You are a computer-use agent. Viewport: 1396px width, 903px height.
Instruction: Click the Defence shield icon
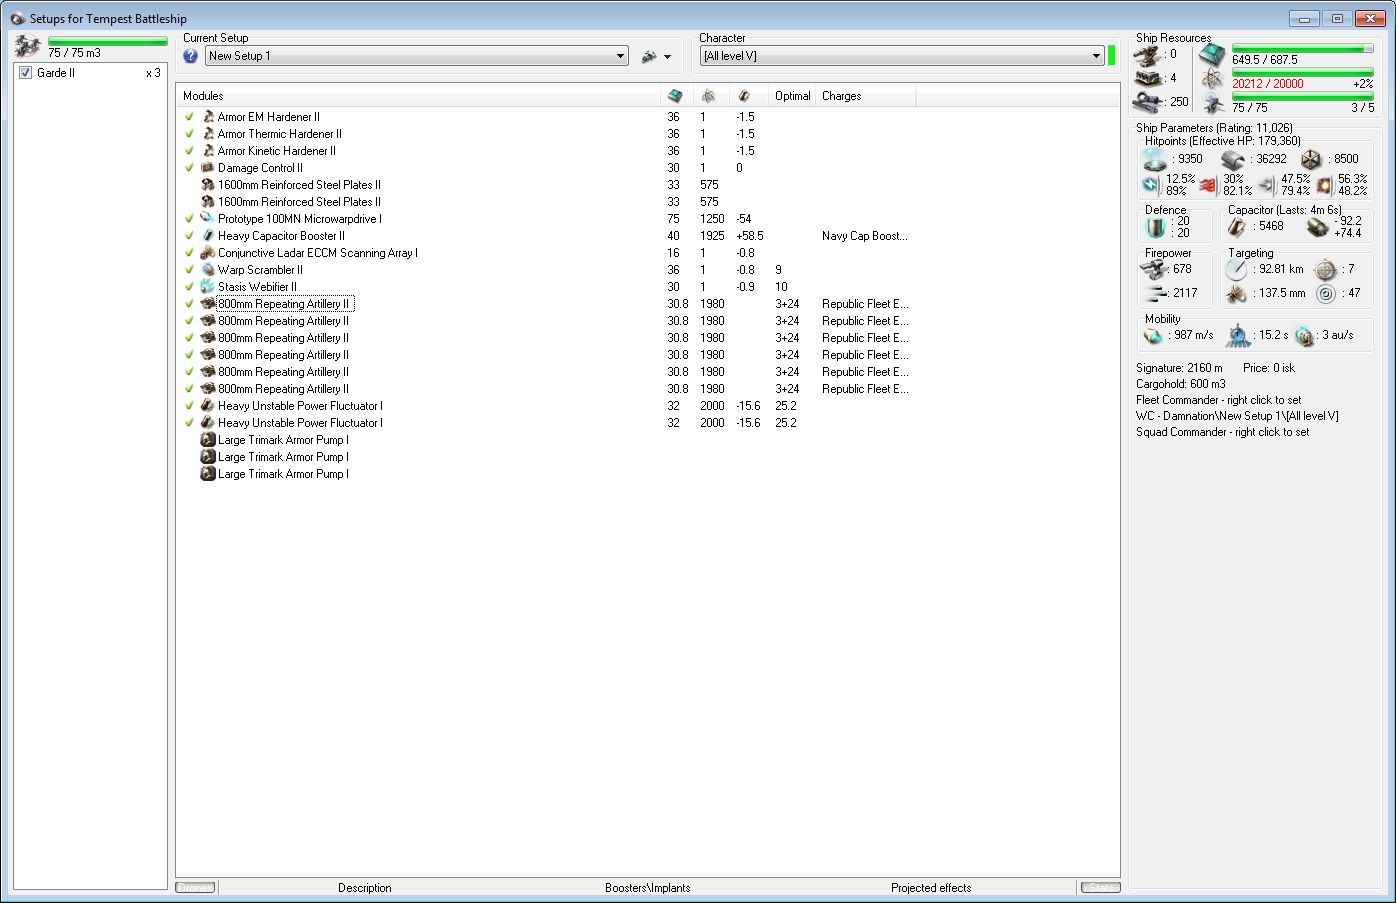pyautogui.click(x=1156, y=227)
